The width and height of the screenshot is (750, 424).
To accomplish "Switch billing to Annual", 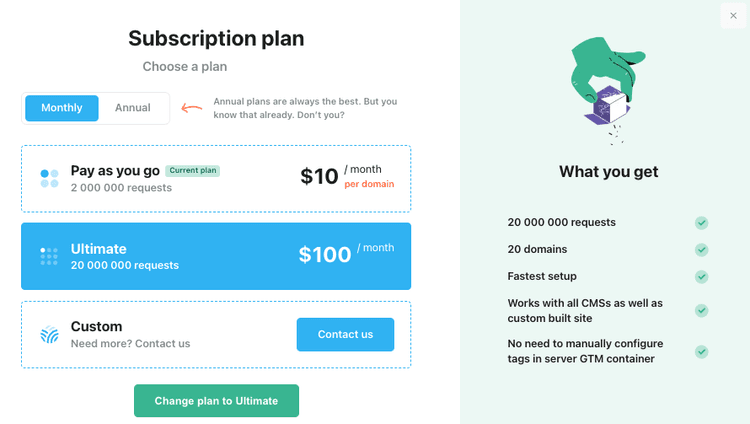I will click(x=133, y=108).
